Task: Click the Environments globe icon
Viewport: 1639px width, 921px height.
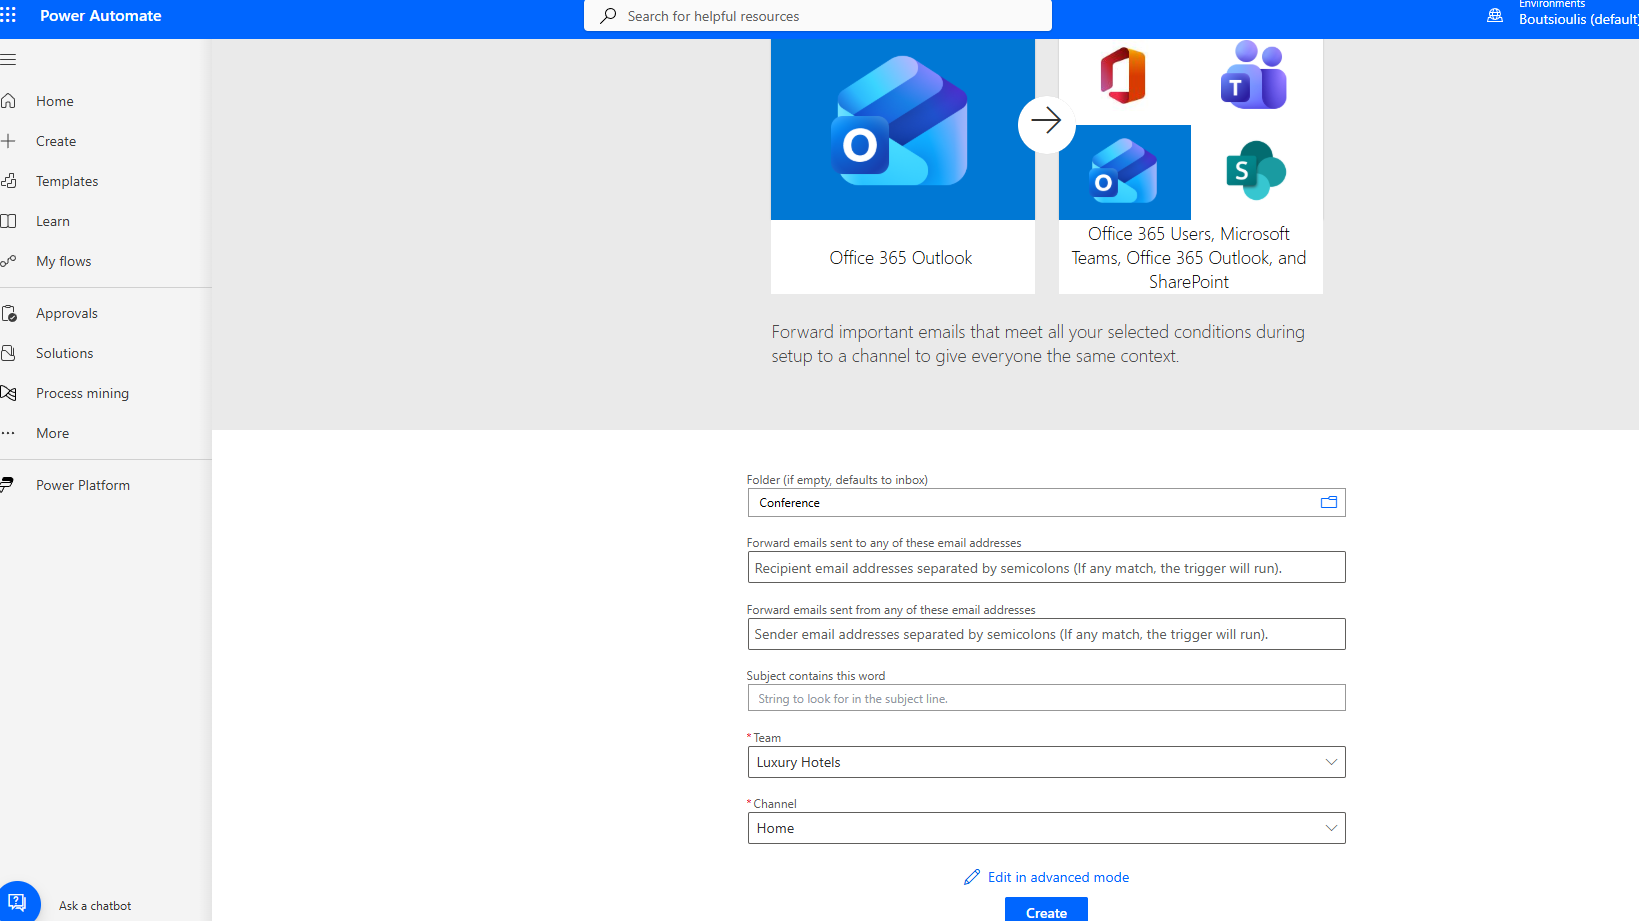Action: click(x=1495, y=15)
